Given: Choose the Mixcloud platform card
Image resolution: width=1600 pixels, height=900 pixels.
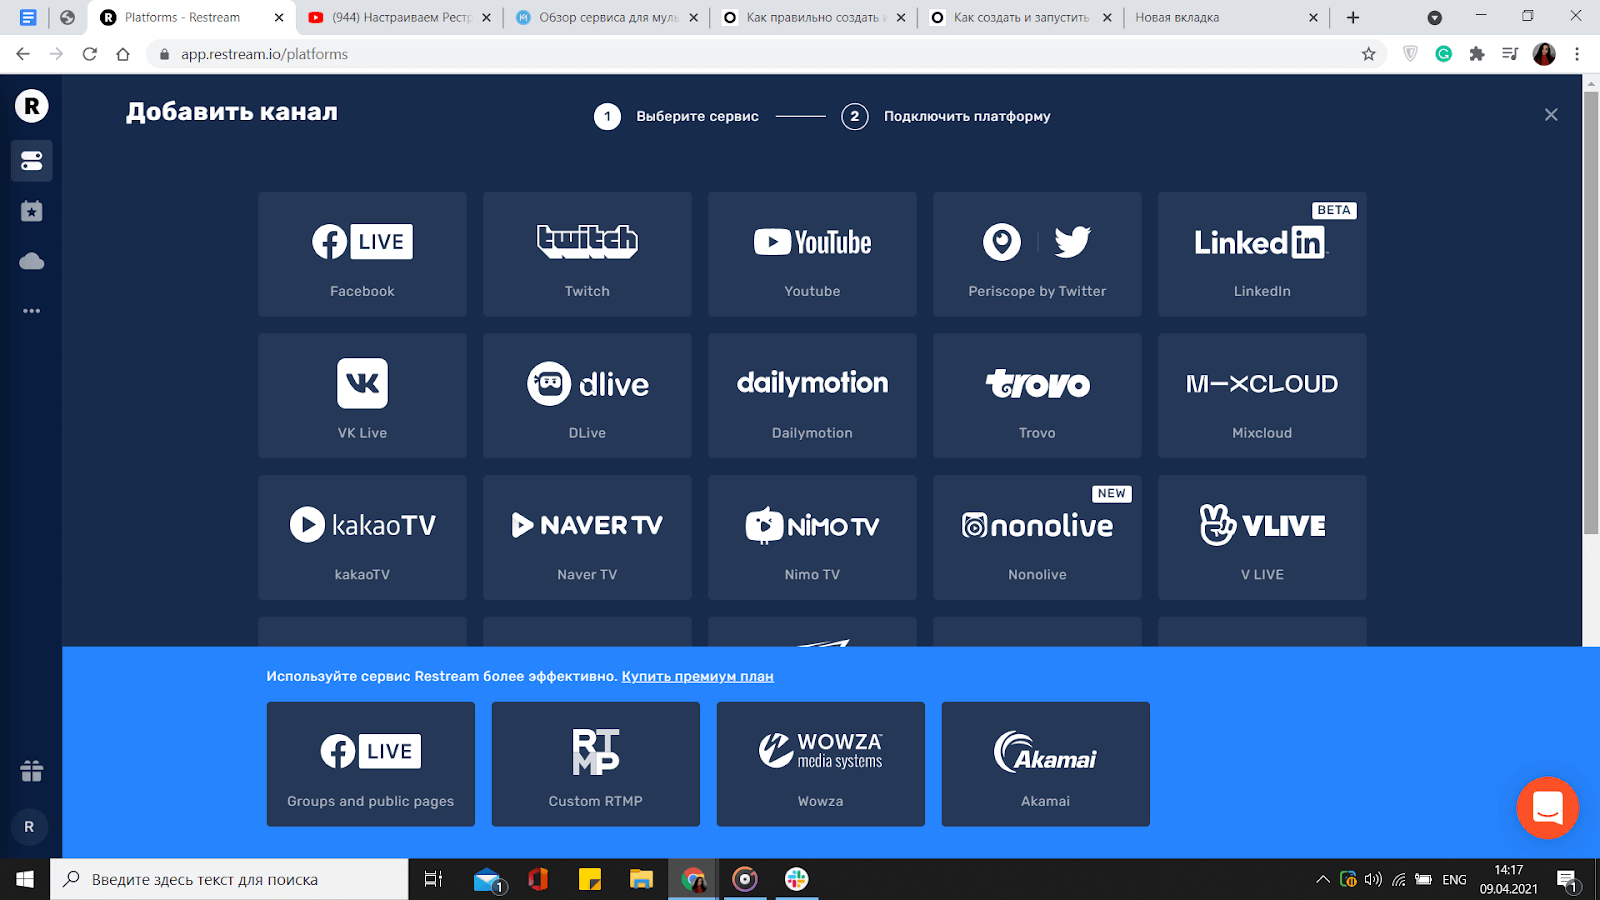Looking at the screenshot, I should click(1262, 396).
